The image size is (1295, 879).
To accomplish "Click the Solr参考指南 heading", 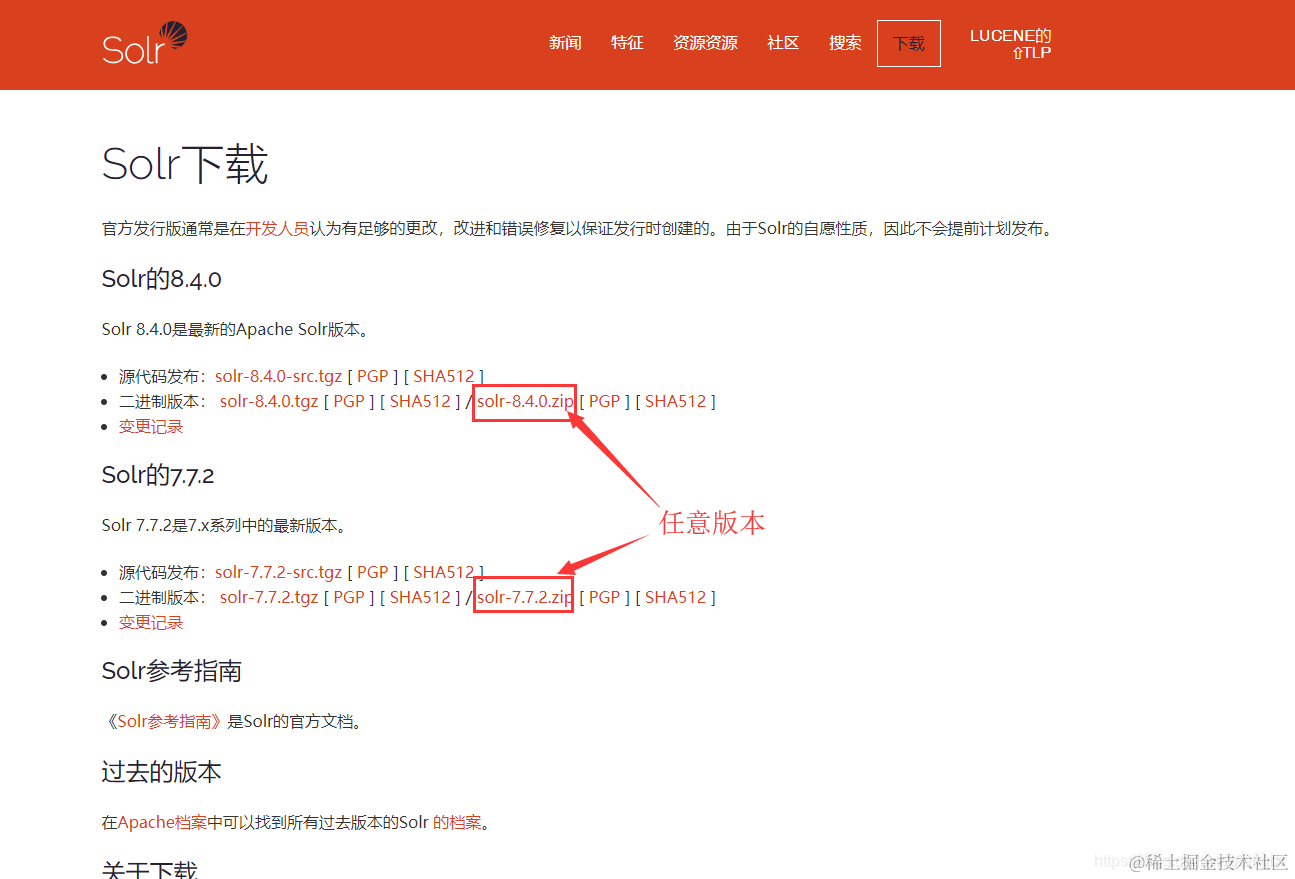I will point(171,671).
